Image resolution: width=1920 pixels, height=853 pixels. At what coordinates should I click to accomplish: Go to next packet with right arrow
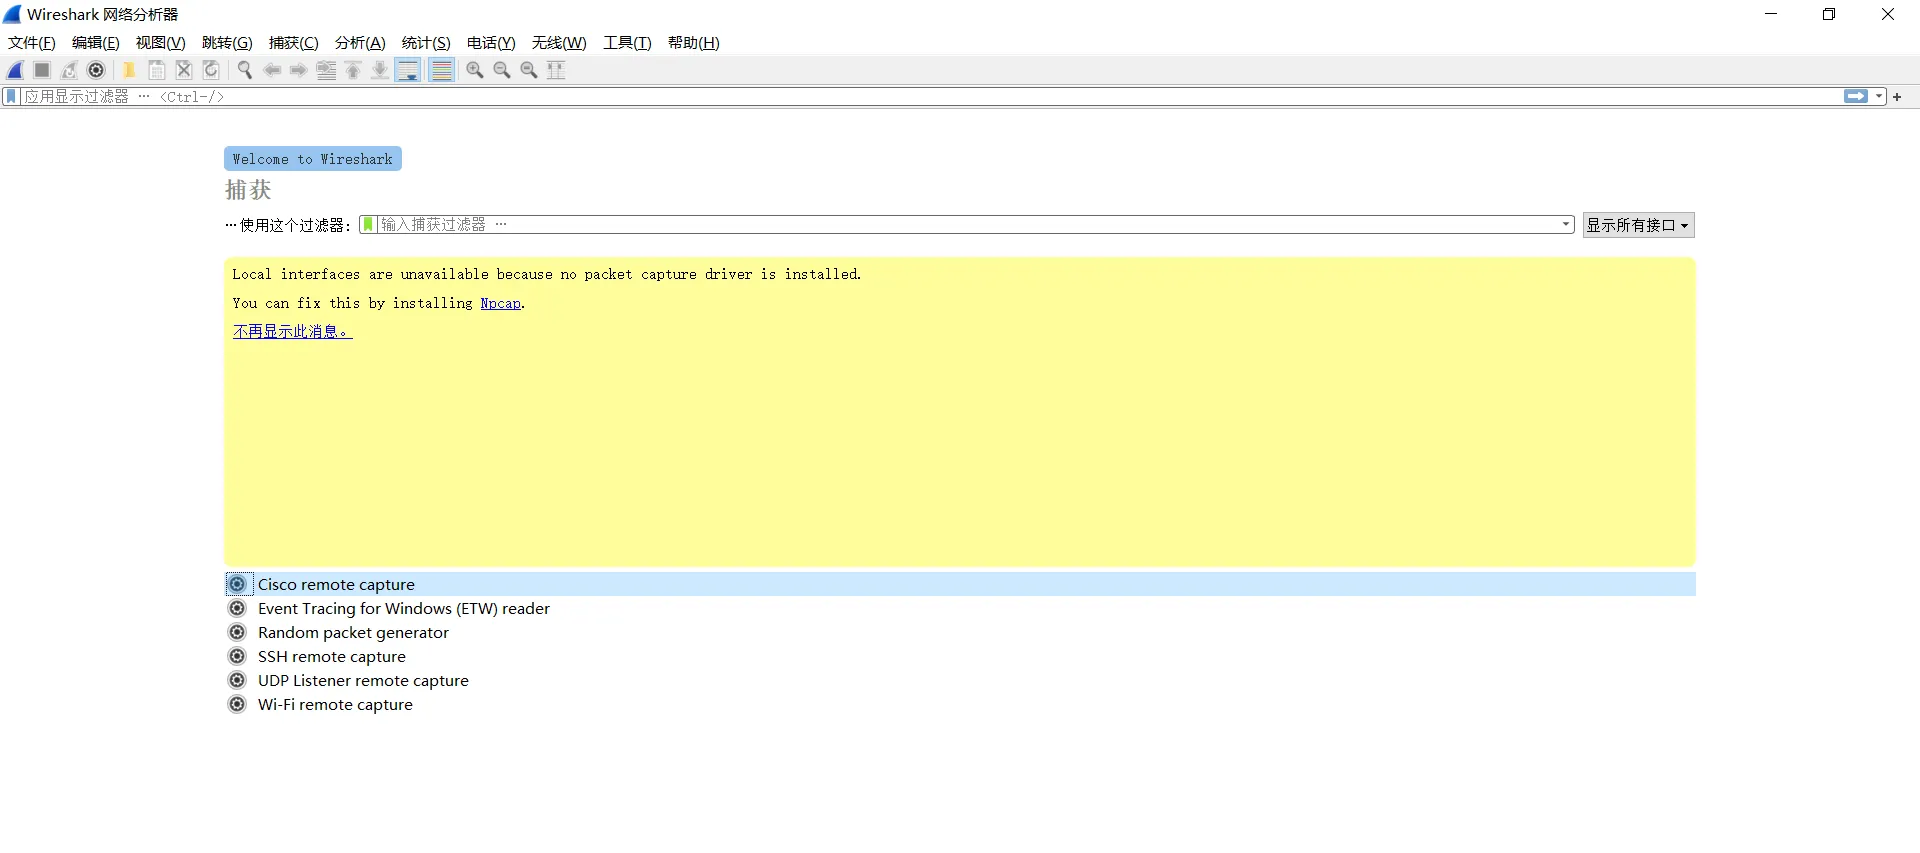coord(299,70)
